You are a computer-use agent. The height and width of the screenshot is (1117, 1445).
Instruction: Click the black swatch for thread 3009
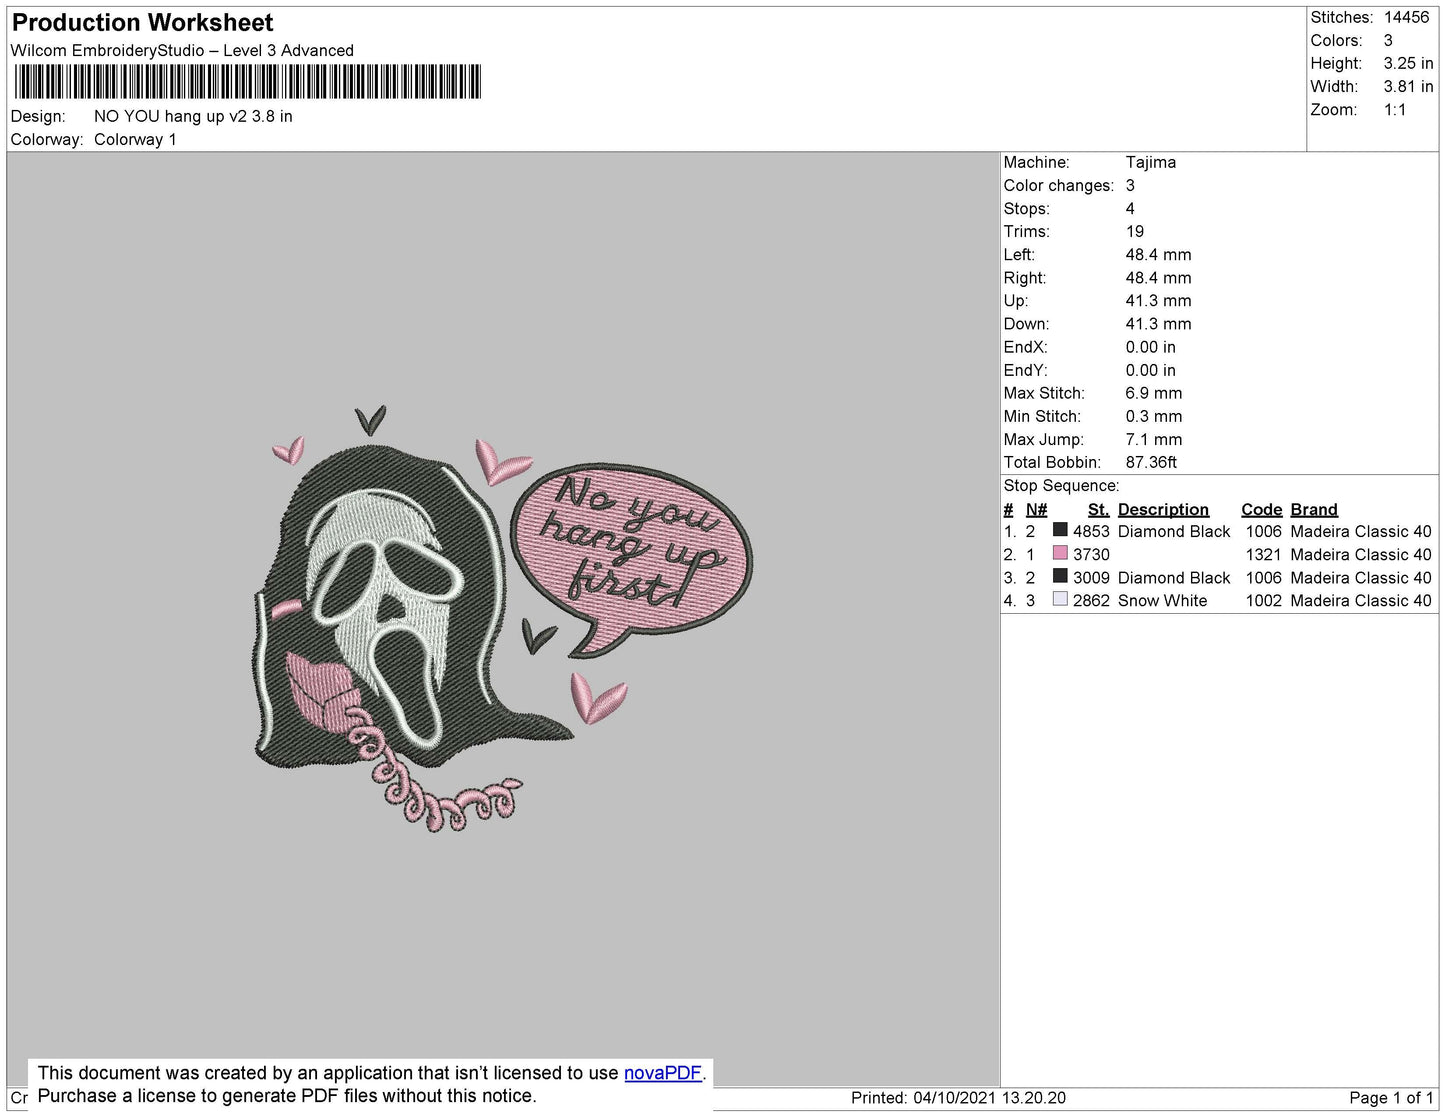click(1060, 577)
